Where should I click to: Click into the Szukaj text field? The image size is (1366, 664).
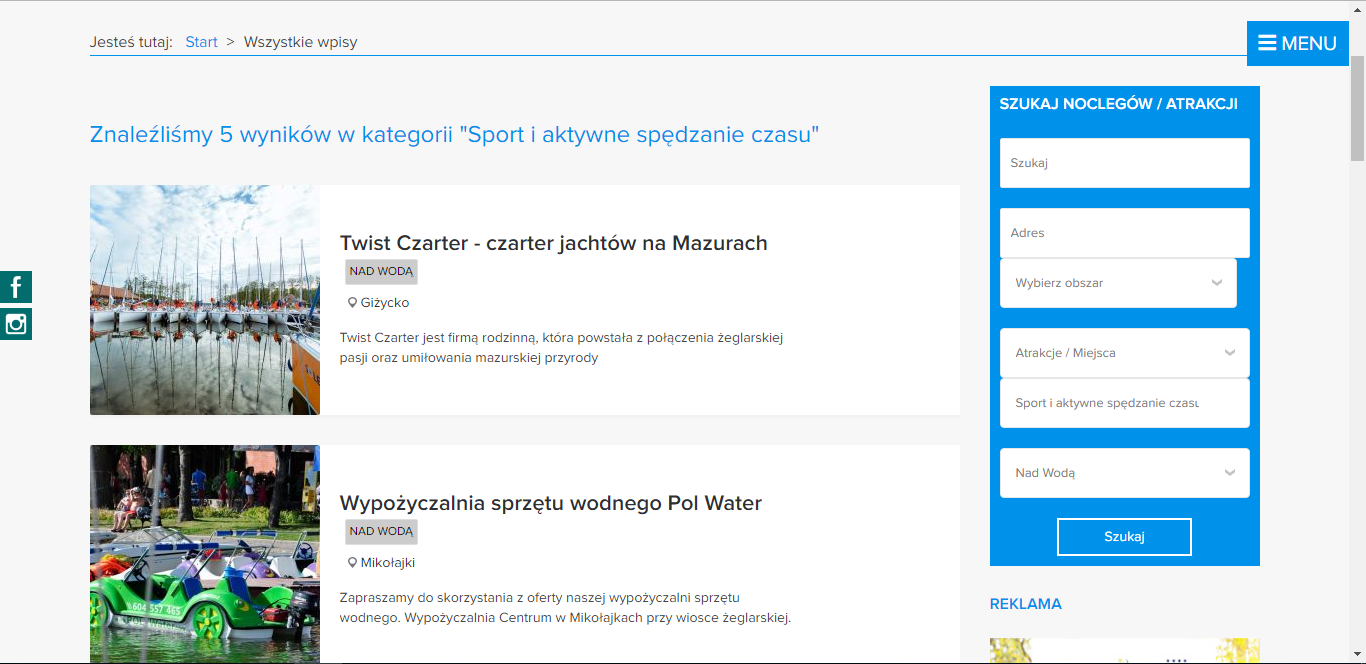[1124, 163]
